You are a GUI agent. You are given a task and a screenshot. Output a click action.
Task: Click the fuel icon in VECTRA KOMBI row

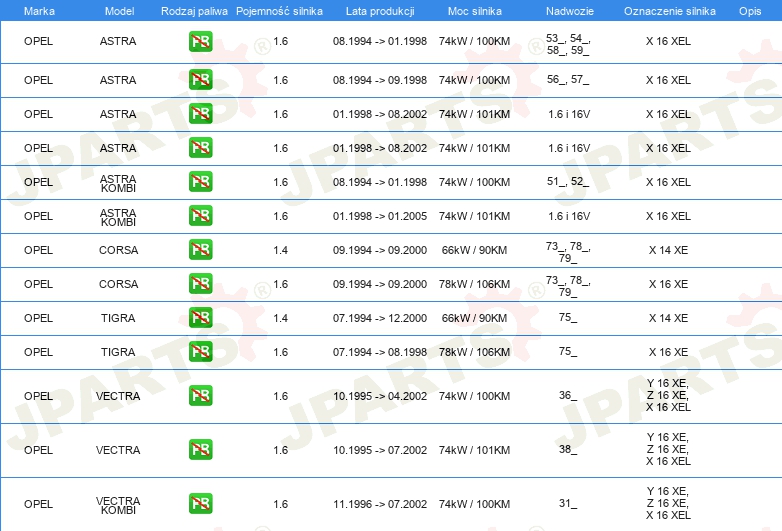click(200, 504)
